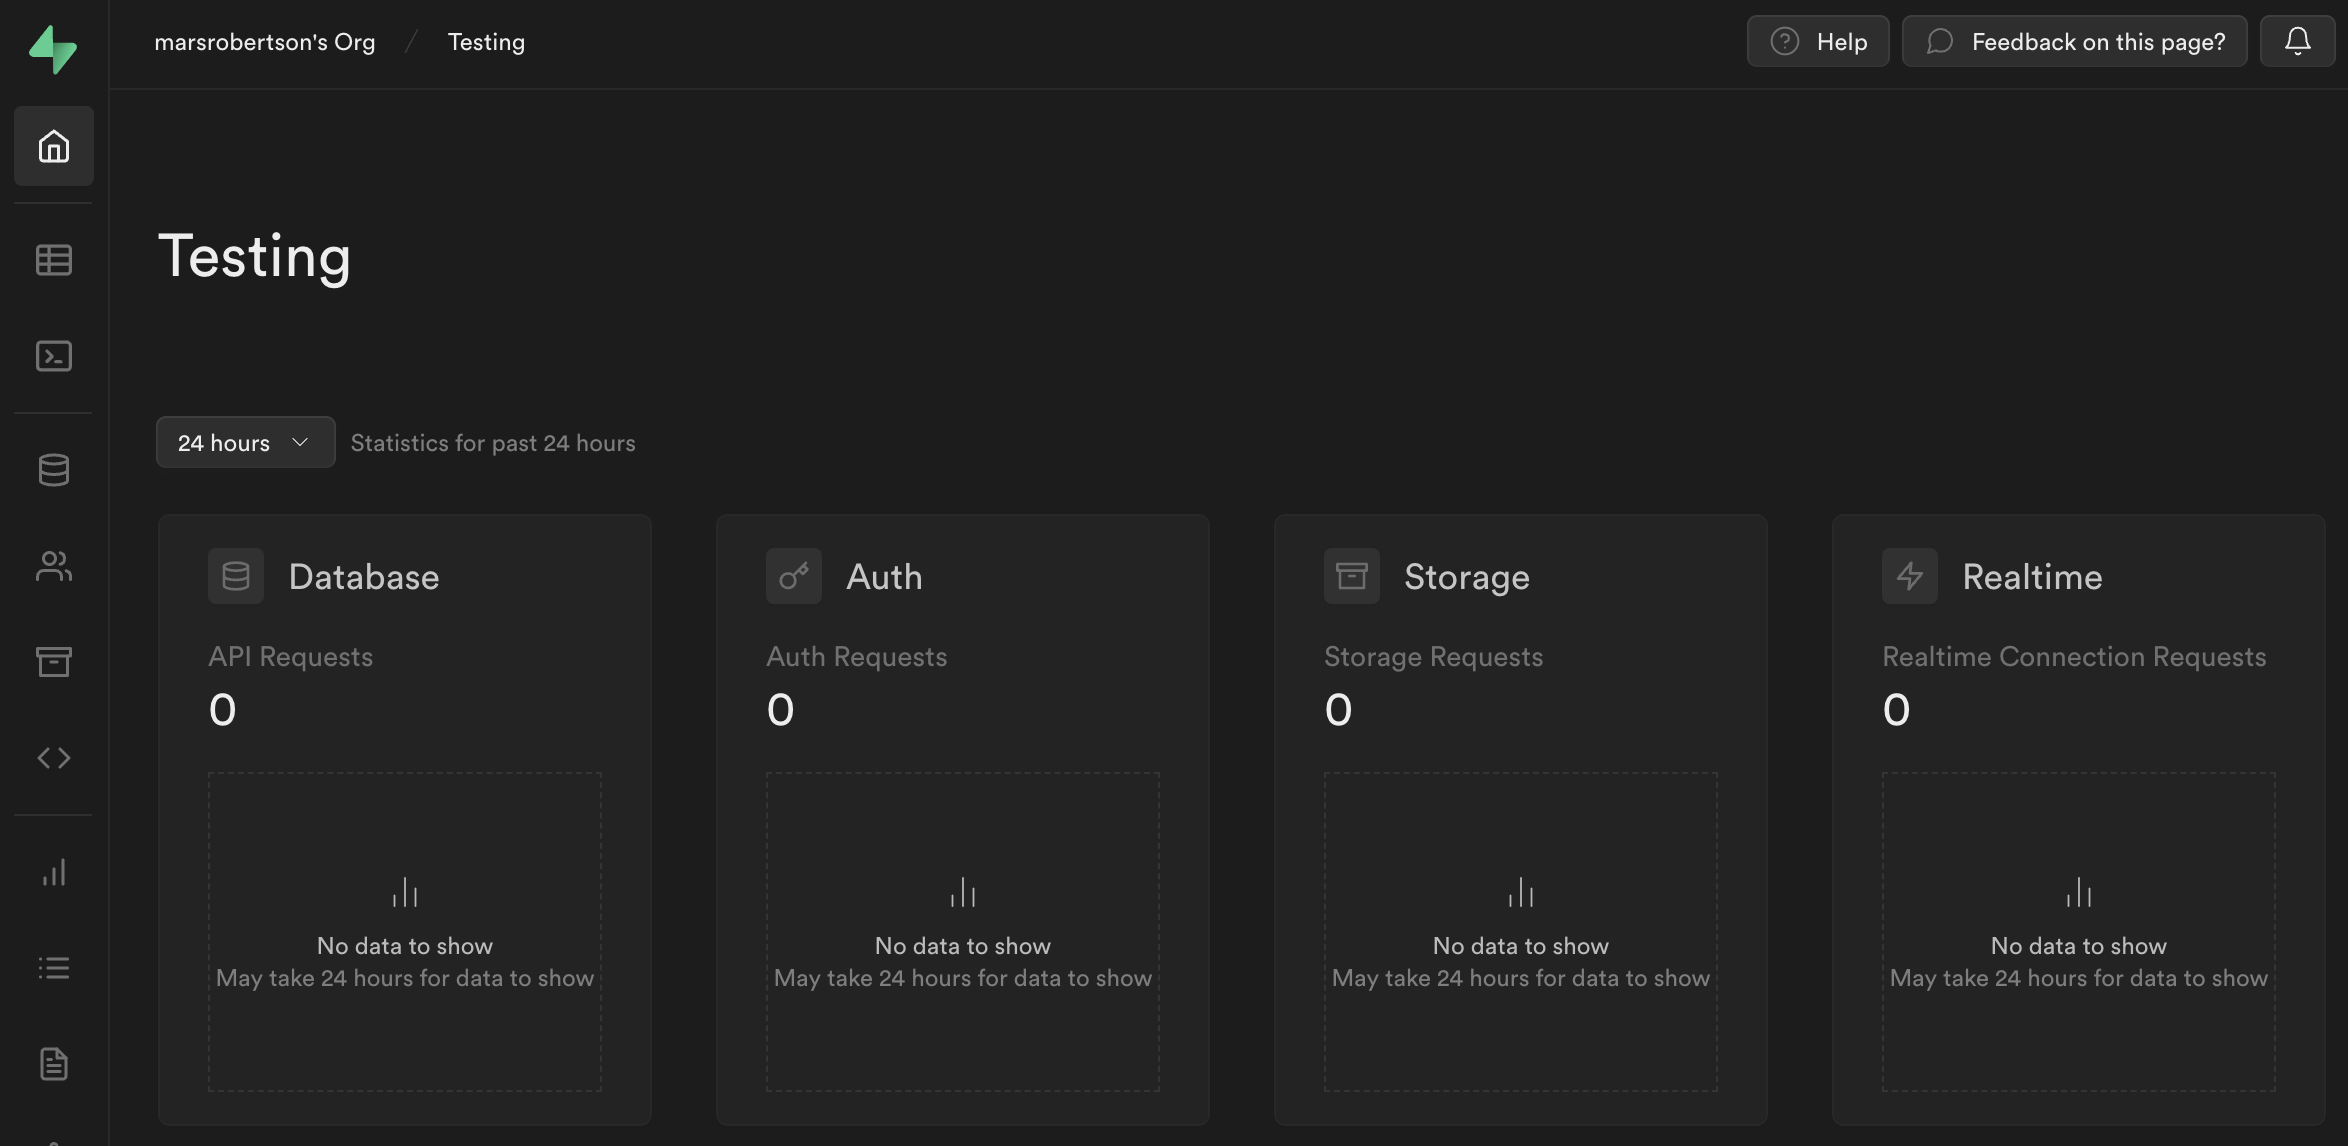Open the Table Editor sidebar icon

(x=54, y=260)
